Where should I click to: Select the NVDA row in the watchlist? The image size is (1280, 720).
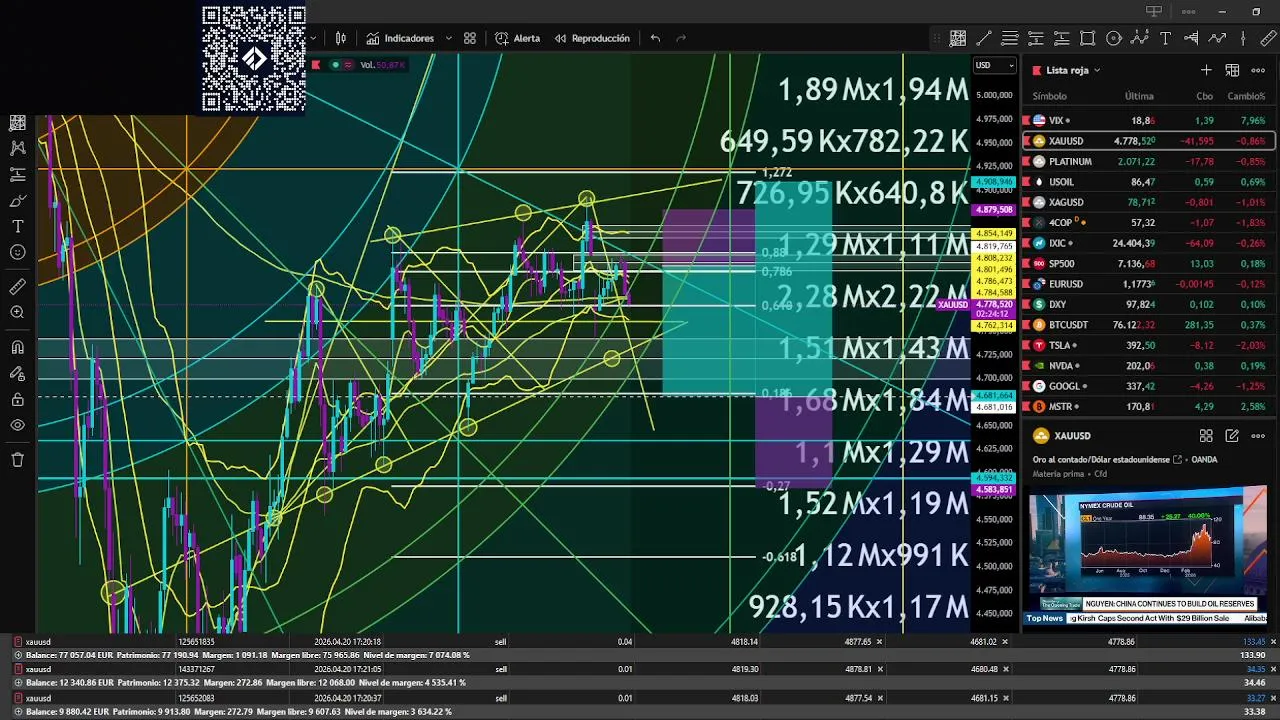[1149, 366]
